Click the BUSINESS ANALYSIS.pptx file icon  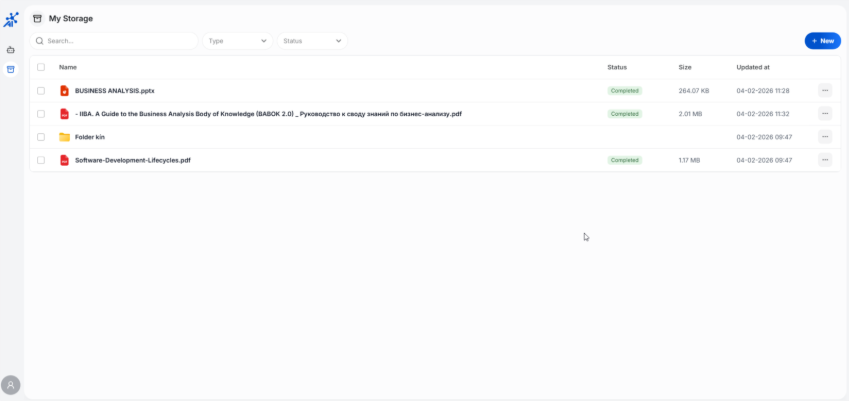tap(65, 91)
